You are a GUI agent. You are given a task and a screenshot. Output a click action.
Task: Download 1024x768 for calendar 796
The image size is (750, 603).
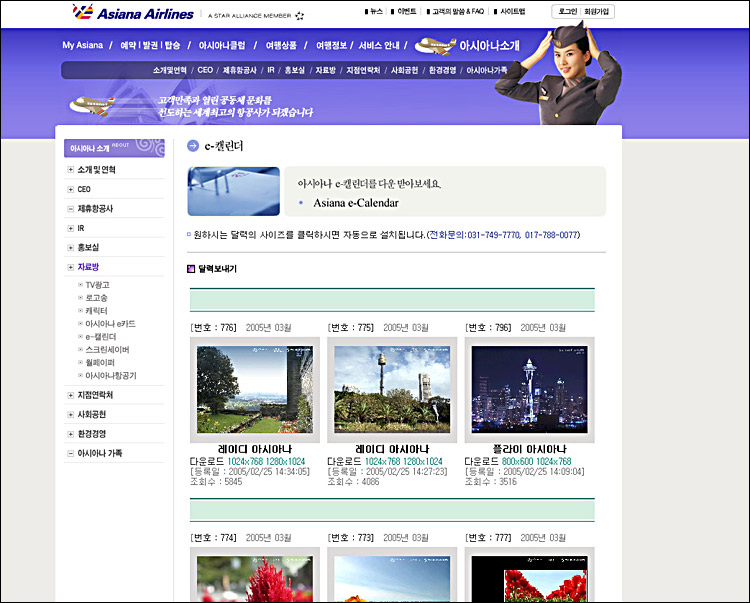[x=553, y=461]
